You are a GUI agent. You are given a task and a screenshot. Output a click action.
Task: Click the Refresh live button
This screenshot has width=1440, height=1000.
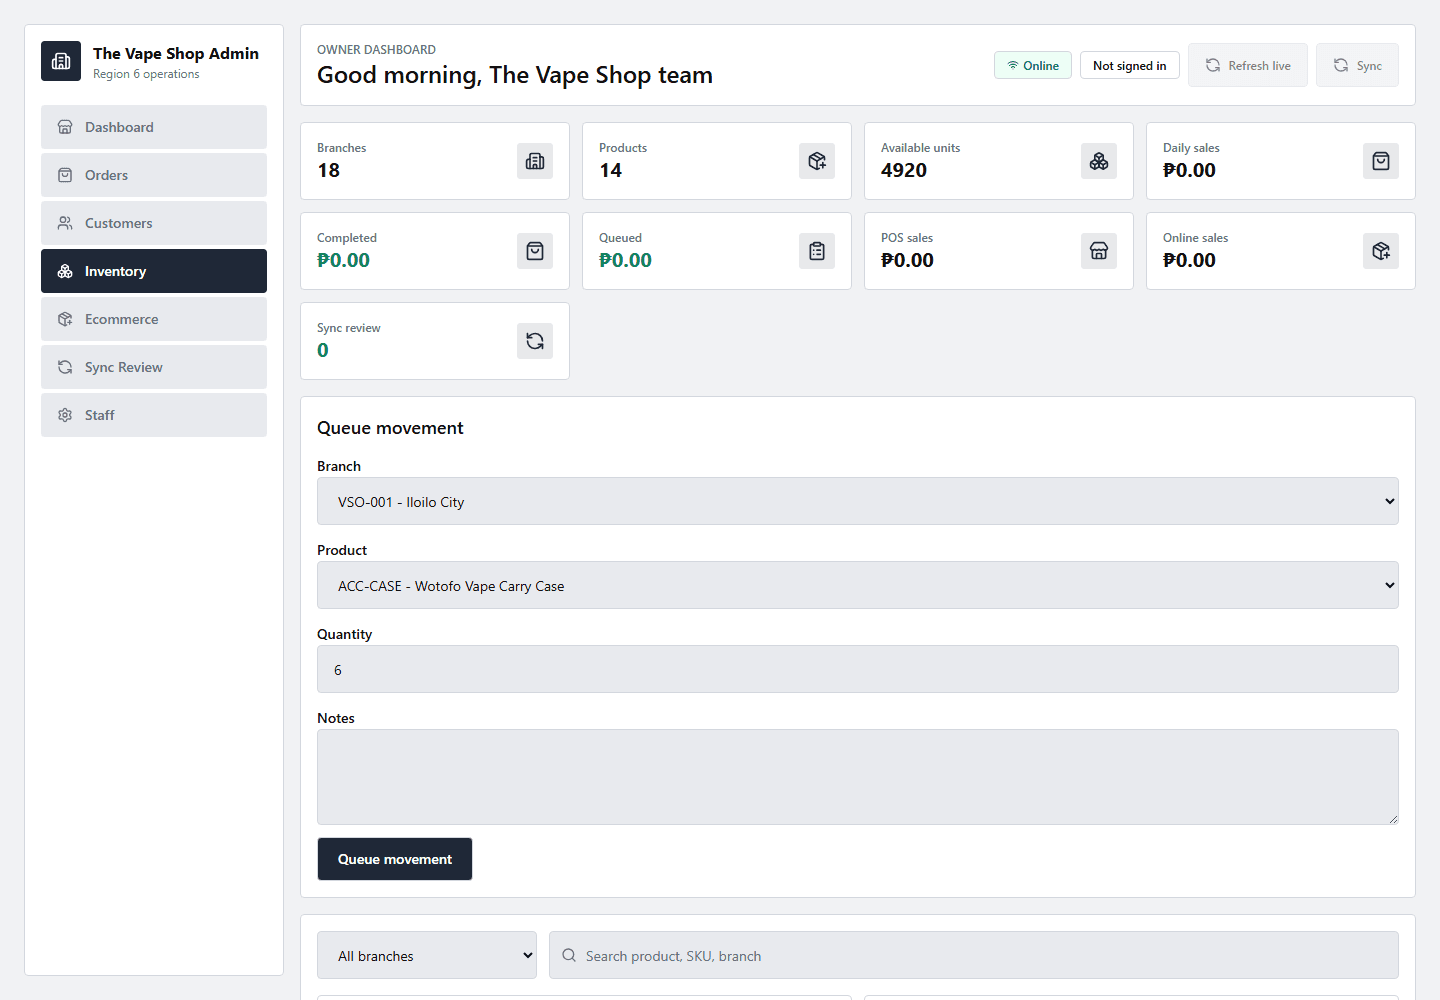1248,65
